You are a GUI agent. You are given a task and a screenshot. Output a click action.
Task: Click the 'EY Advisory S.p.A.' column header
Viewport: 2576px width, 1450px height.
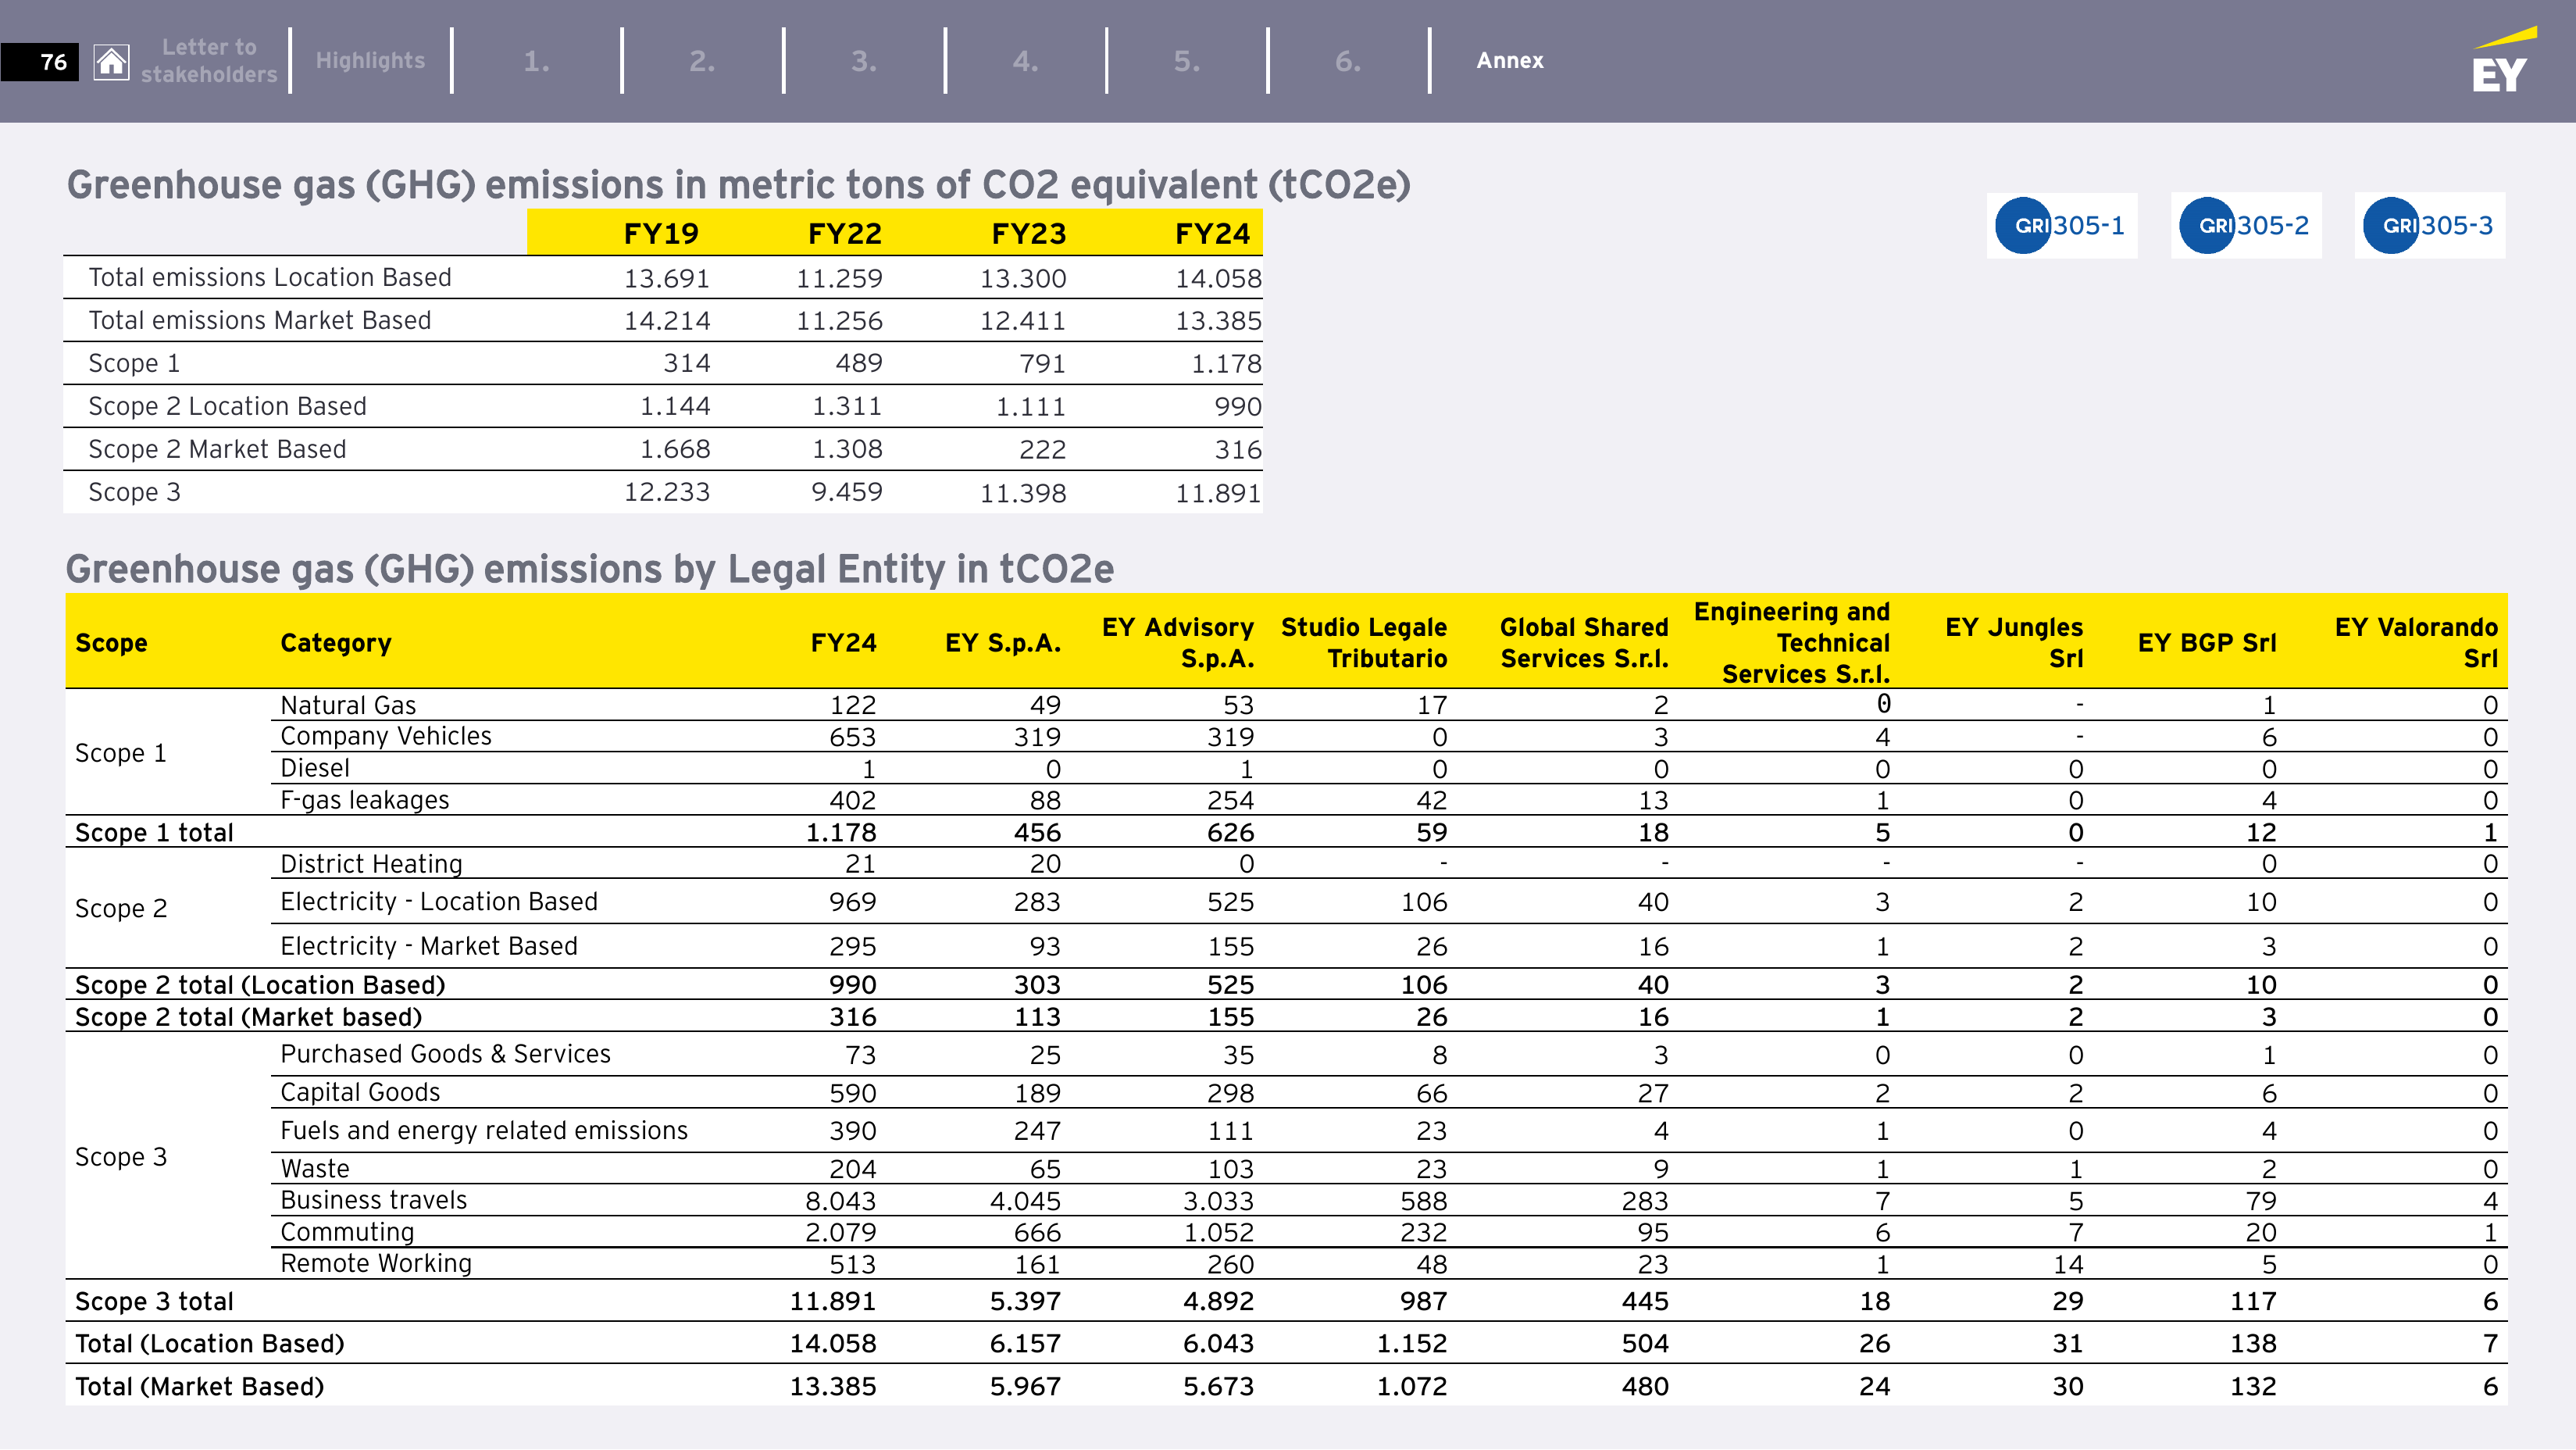pos(1178,643)
